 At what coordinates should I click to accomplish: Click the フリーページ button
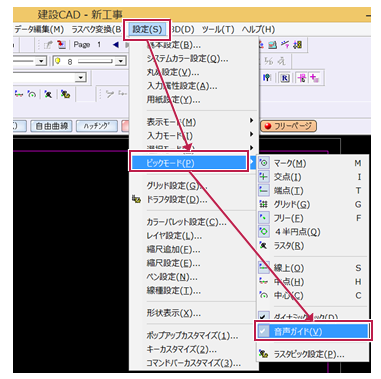(x=288, y=126)
